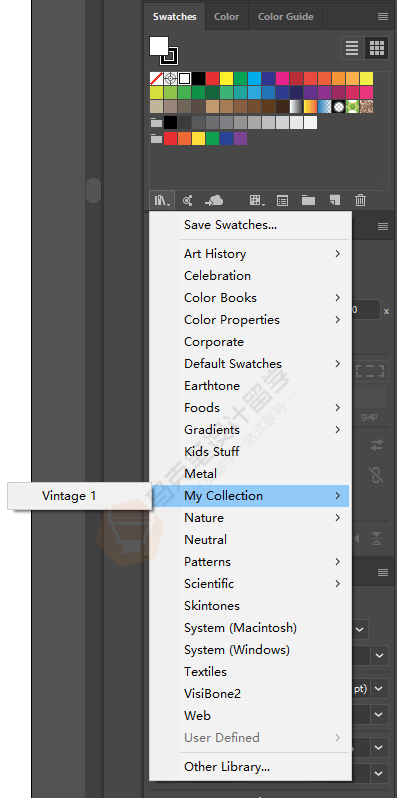This screenshot has width=397, height=798.
Task: Switch to the Color Guide tab
Action: [285, 17]
